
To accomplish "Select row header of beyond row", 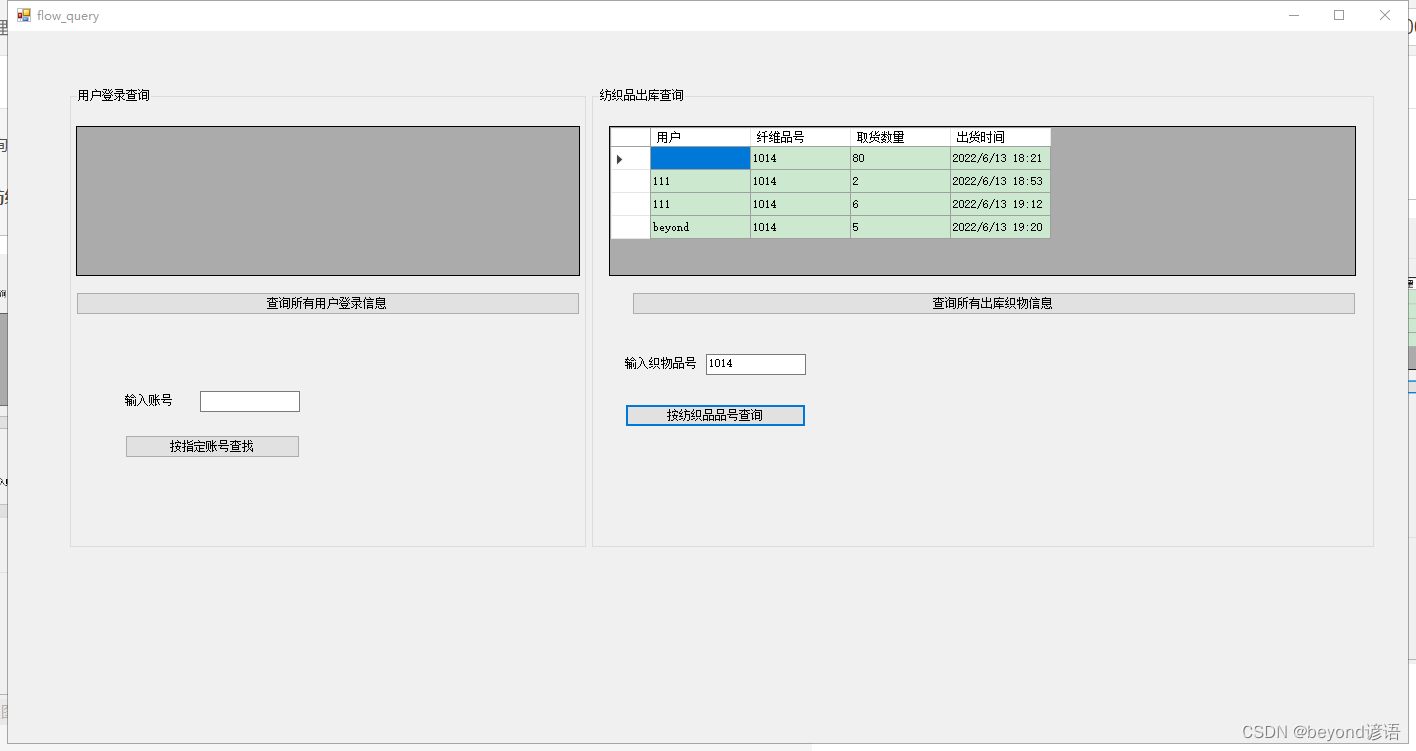I will (630, 227).
